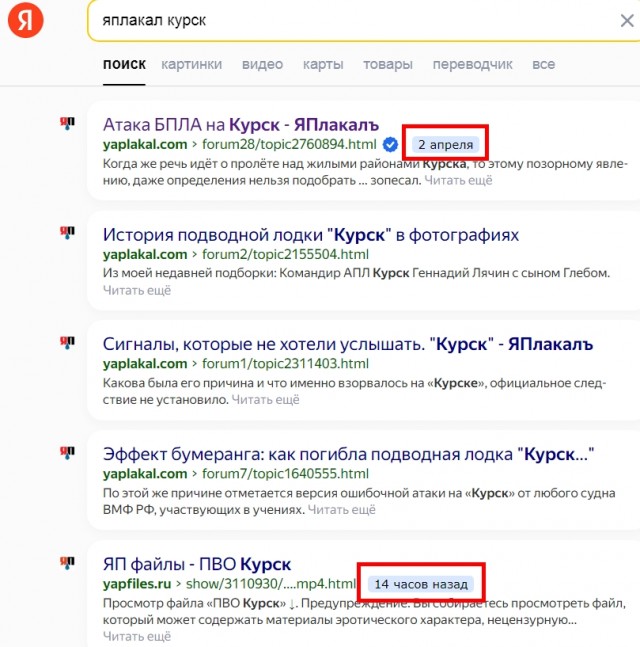The height and width of the screenshot is (647, 640).
Task: Click the favicon beside 'Сигналы, которые не хотели услышать'
Action: point(67,342)
